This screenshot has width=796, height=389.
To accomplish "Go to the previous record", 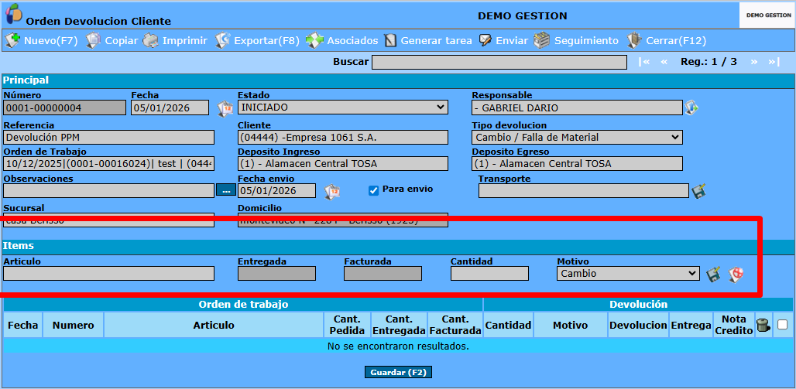I will point(664,62).
